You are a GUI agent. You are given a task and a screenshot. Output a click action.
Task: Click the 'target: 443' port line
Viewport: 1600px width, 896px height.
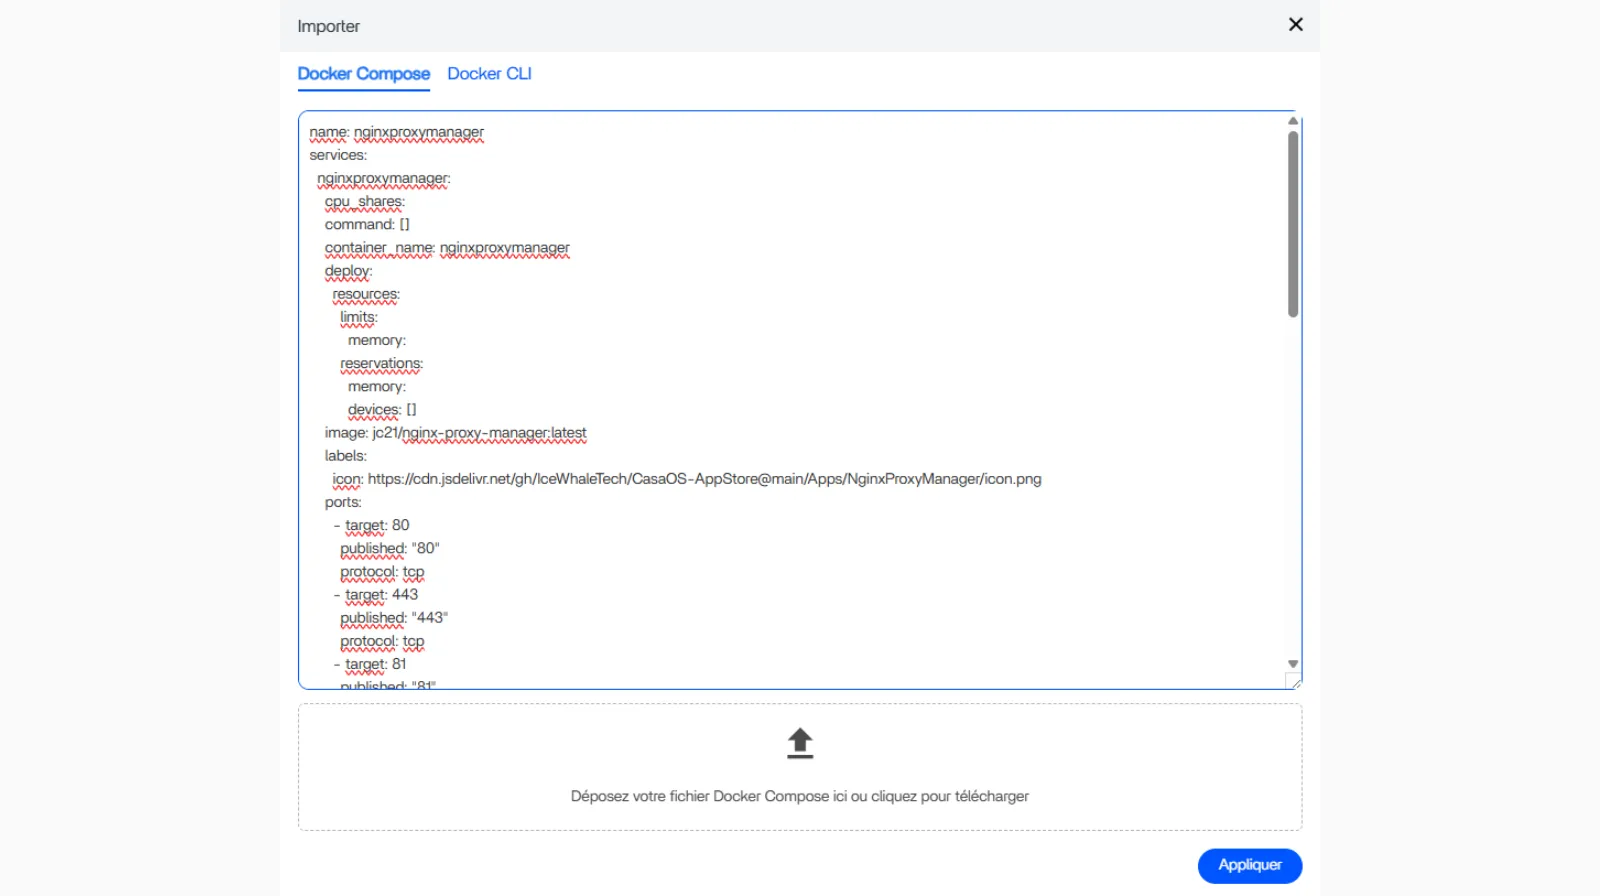[381, 595]
